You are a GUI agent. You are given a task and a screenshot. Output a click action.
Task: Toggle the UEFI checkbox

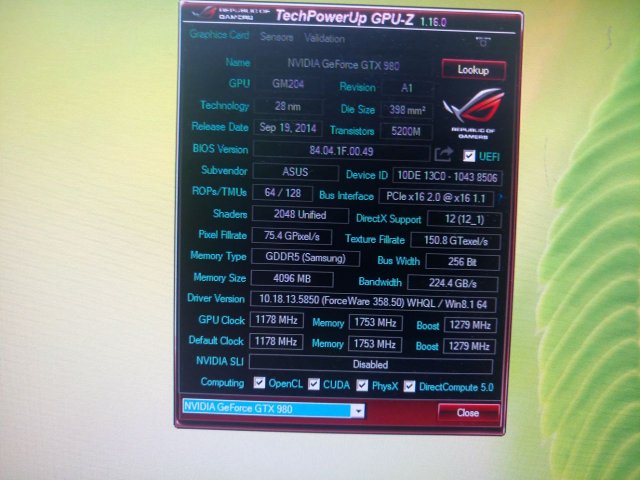469,156
